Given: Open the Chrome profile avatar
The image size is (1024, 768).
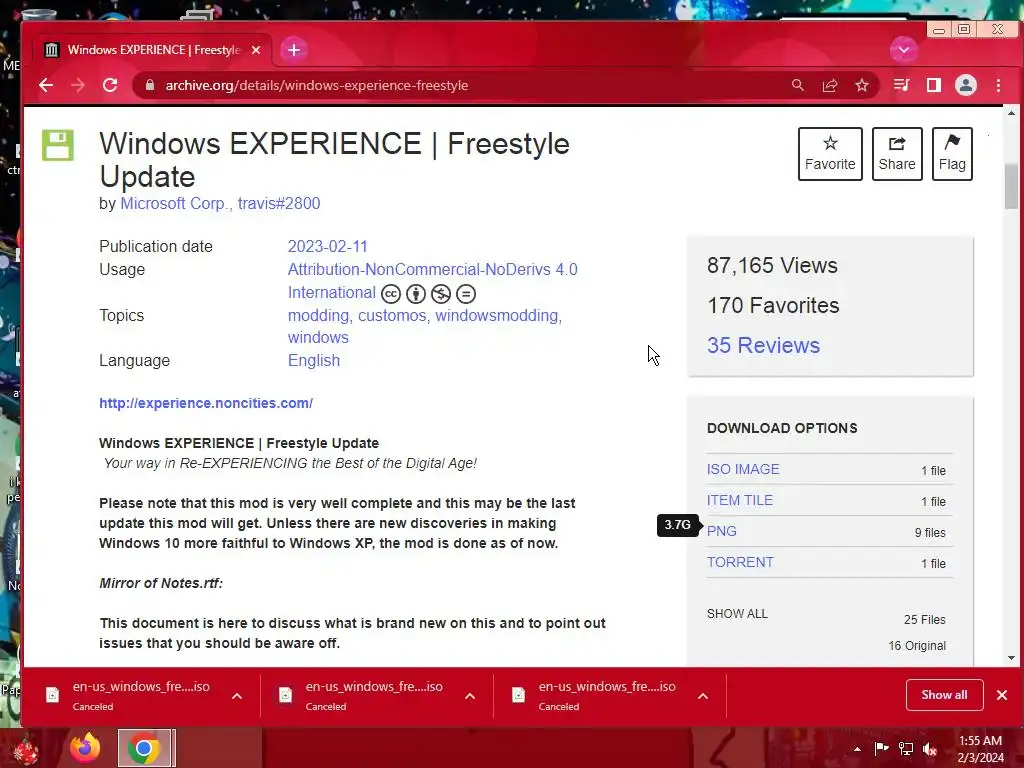Looking at the screenshot, I should tap(966, 86).
